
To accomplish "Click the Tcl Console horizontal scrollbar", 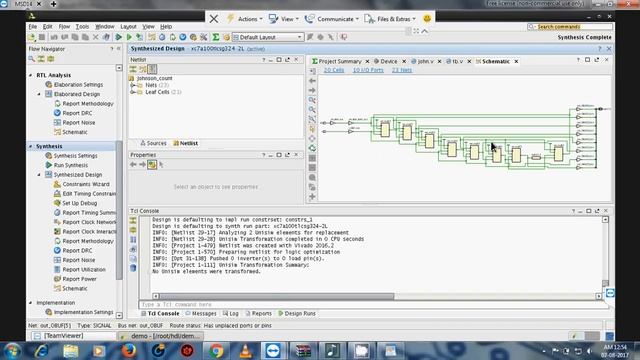I will point(277,296).
